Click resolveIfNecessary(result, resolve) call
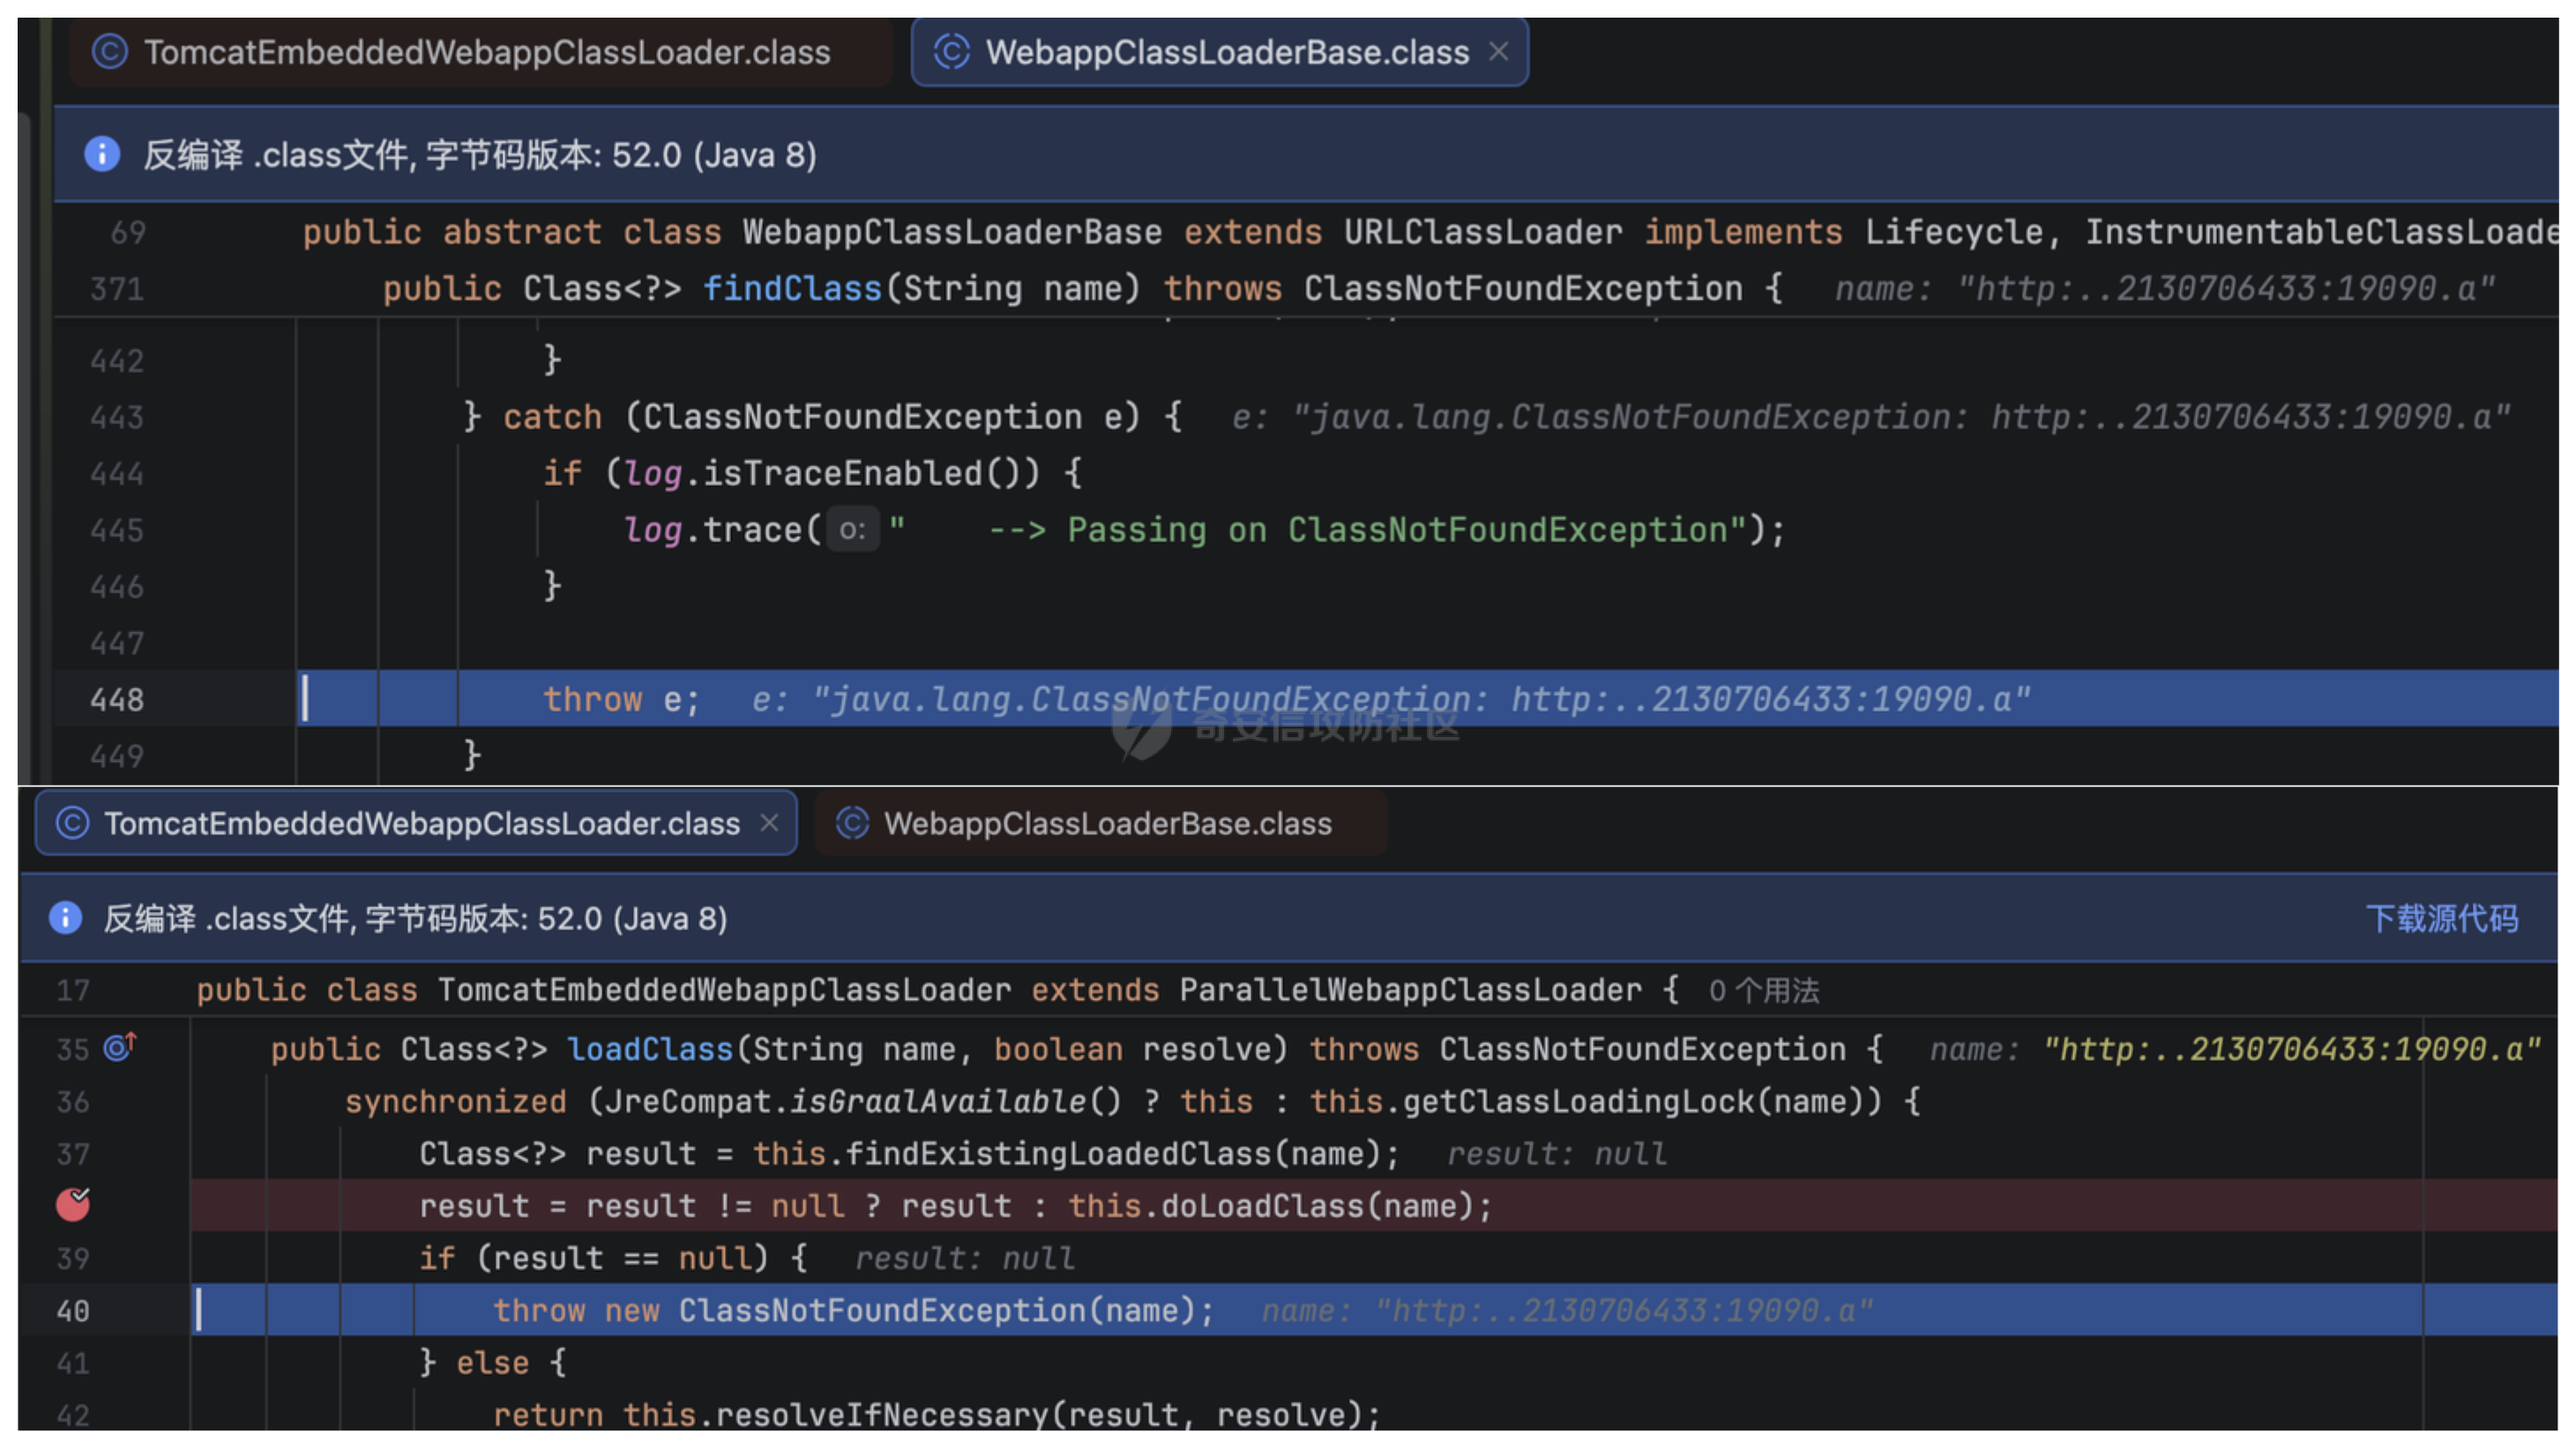Viewport: 2576px width, 1448px height. pos(1038,1414)
